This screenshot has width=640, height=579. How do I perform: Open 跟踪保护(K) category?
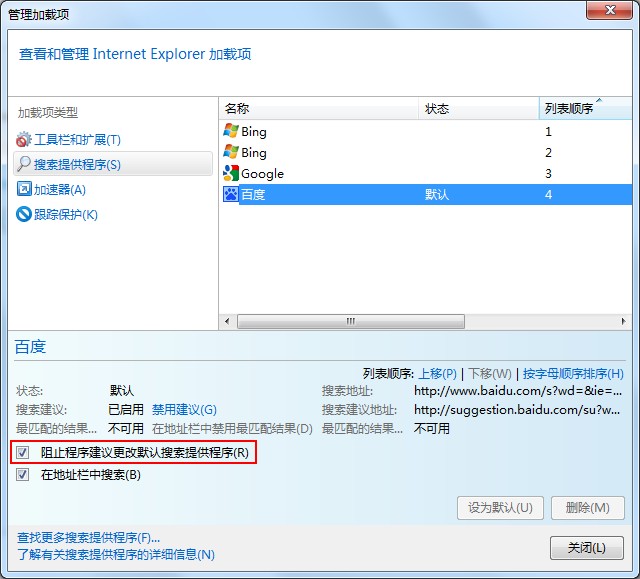[x=66, y=215]
